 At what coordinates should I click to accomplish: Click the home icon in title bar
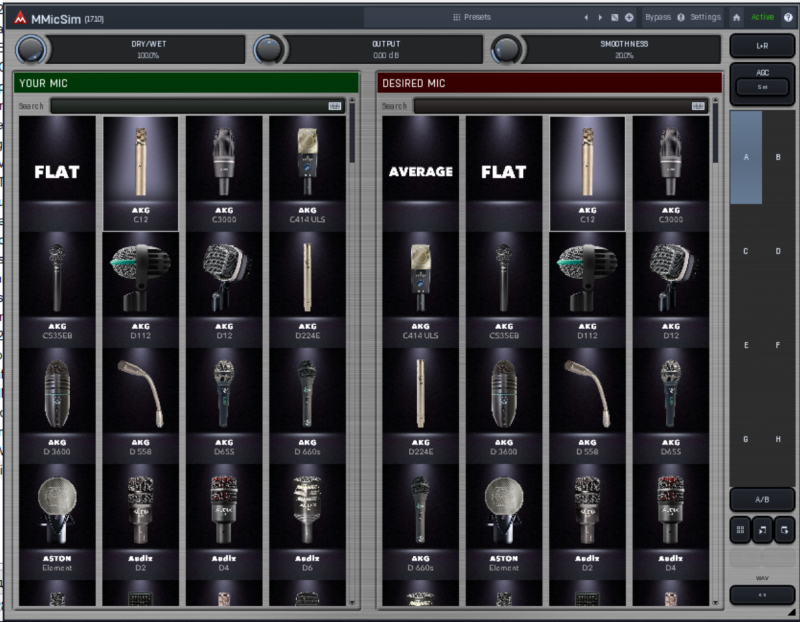pos(736,17)
